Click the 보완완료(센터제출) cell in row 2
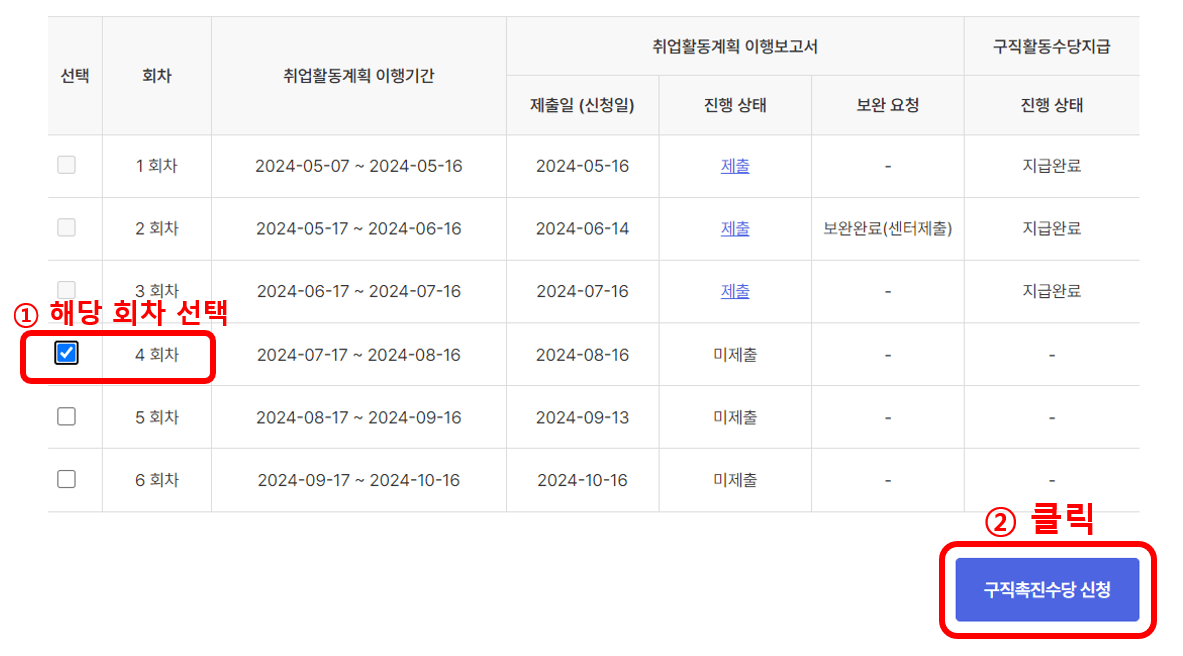 886,228
